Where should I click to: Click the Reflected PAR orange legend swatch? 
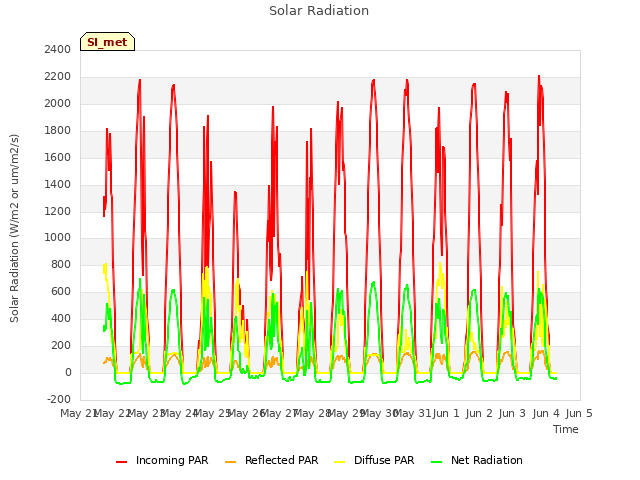click(230, 462)
